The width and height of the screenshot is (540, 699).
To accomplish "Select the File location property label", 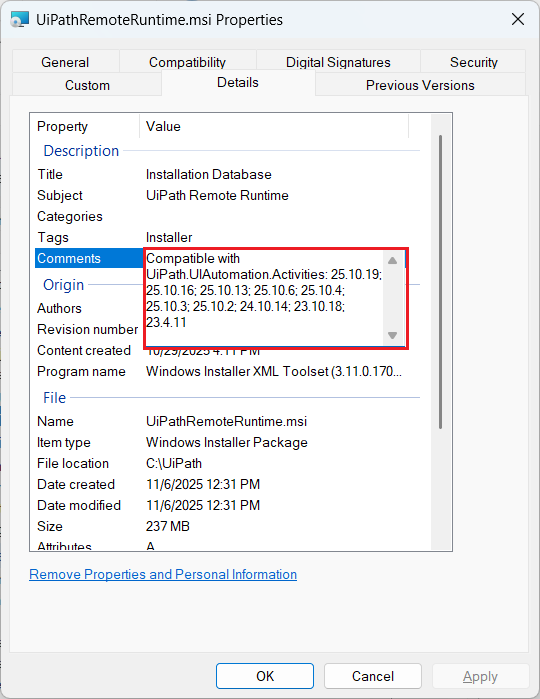I will [73, 463].
